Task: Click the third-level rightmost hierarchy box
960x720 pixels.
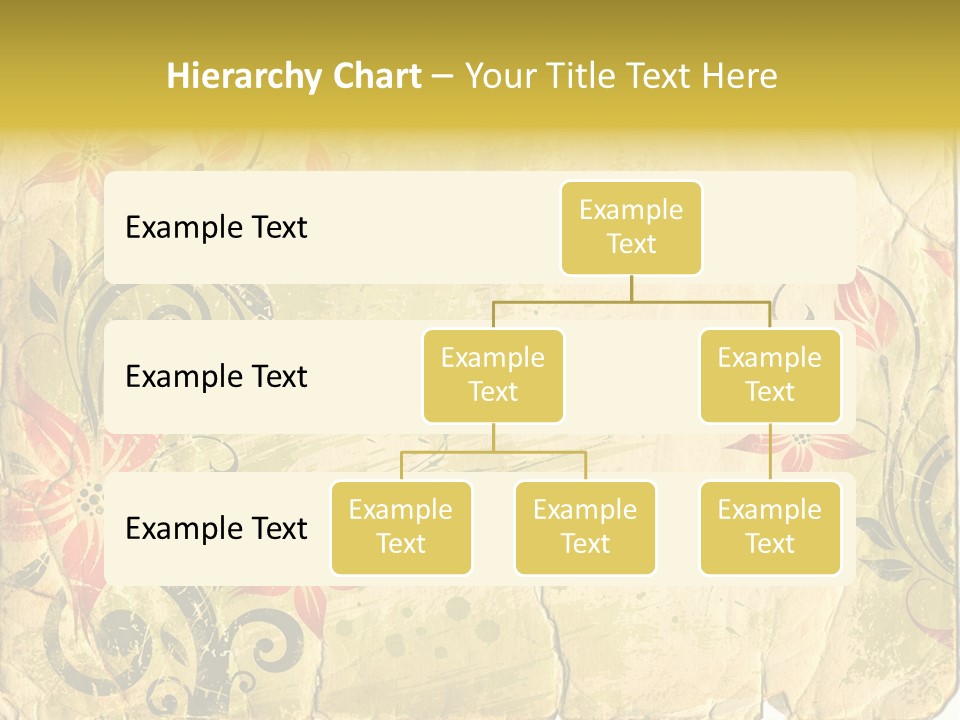Action: 770,528
